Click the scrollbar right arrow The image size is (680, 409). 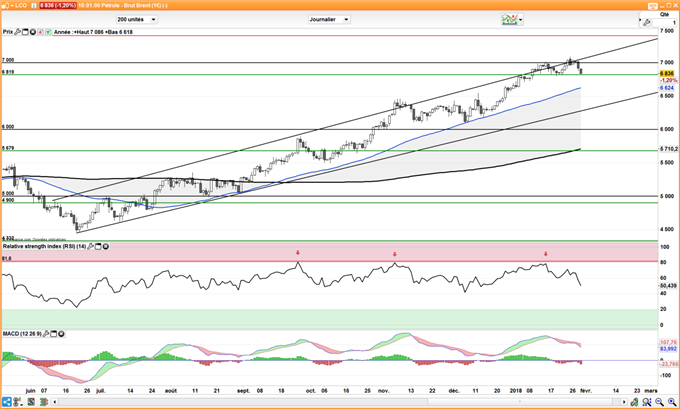pyautogui.click(x=624, y=402)
